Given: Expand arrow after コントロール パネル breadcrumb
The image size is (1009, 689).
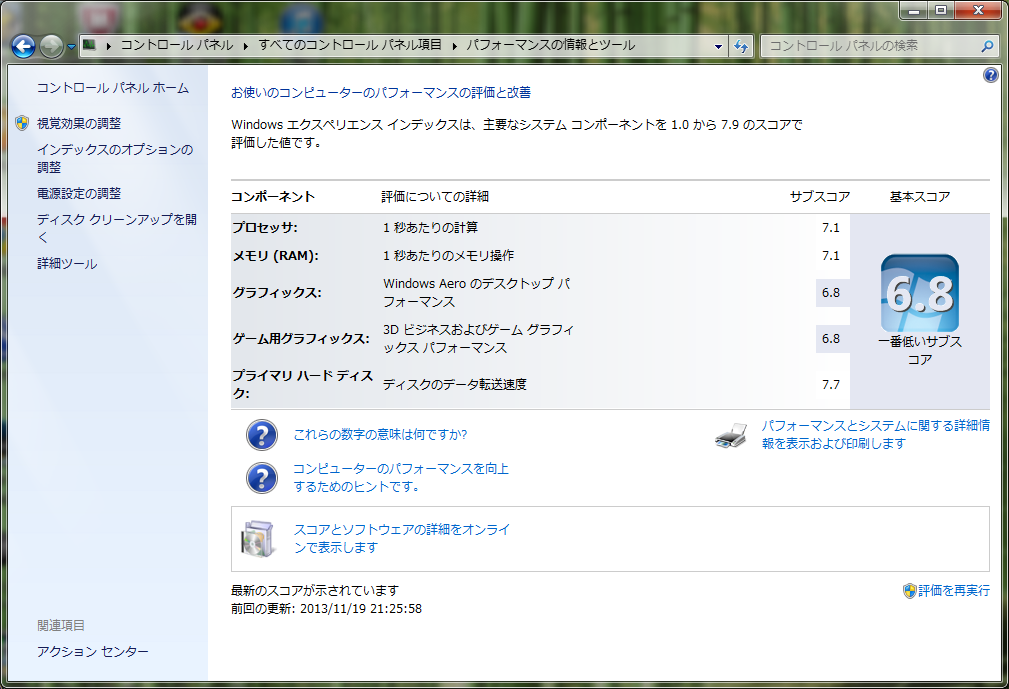Looking at the screenshot, I should point(246,46).
